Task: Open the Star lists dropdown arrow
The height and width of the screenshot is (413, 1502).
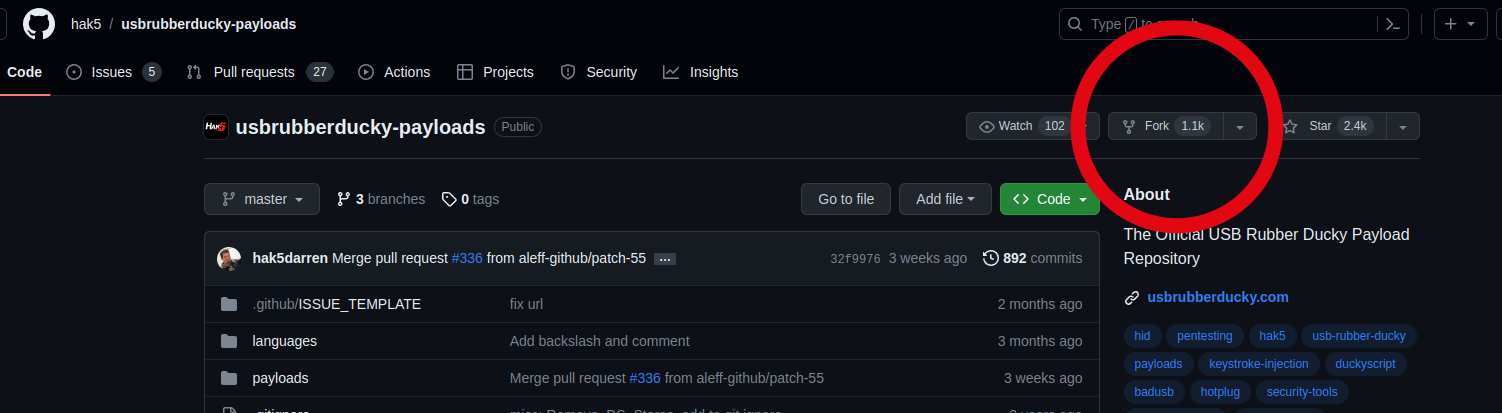Action: click(x=1403, y=127)
